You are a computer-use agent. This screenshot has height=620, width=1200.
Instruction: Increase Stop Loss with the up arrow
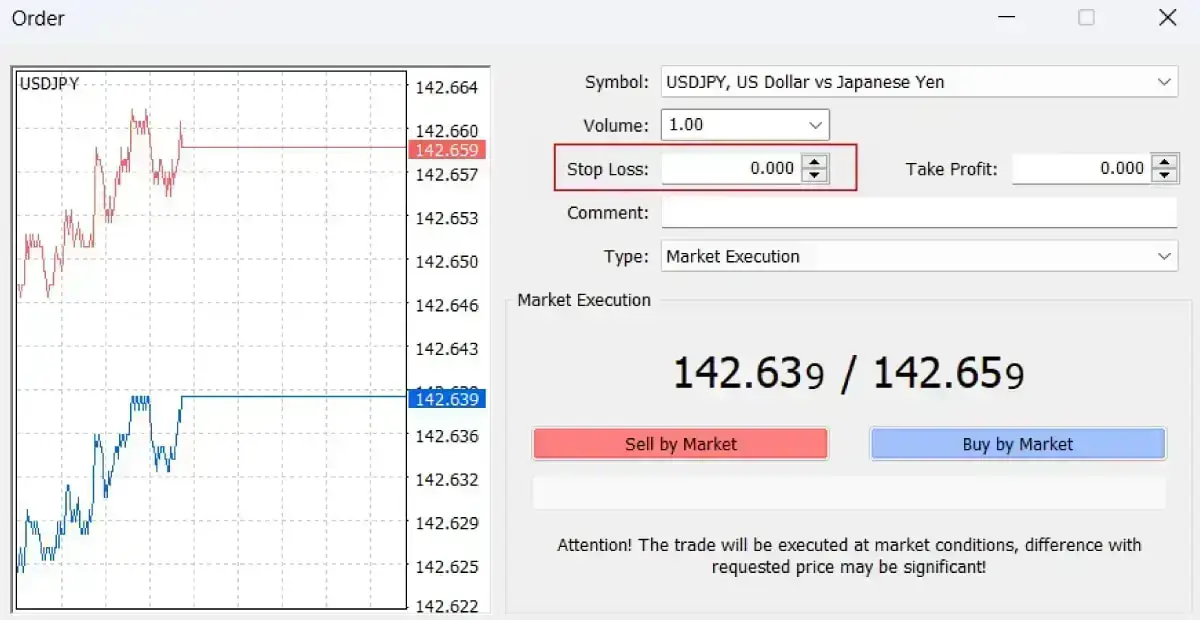[816, 162]
